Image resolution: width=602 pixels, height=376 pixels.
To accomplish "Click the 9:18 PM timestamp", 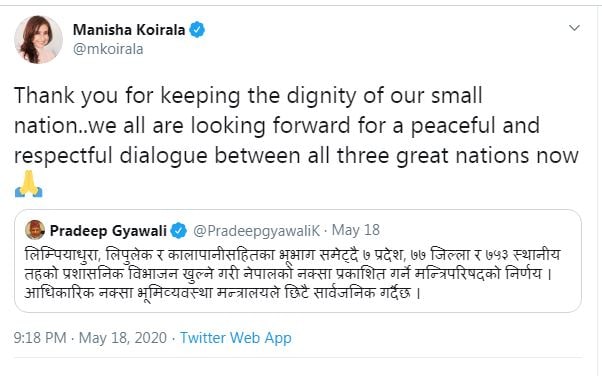I will (40, 338).
